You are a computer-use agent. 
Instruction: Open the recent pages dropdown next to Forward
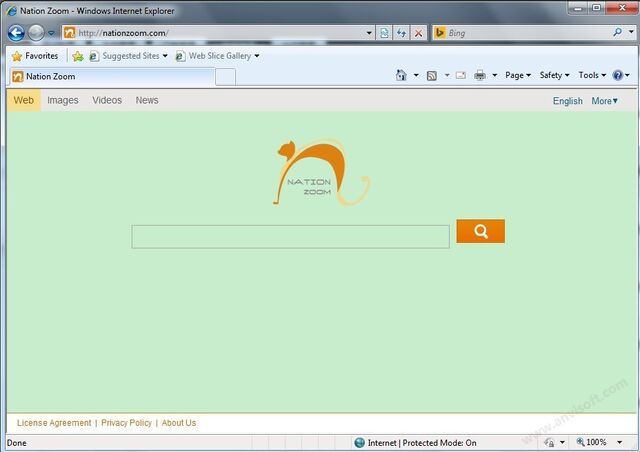coord(51,33)
